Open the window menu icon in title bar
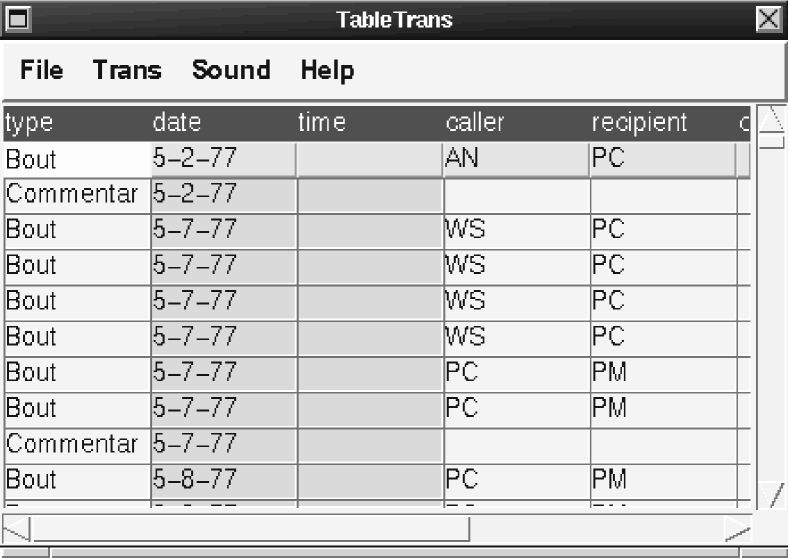789x558 pixels. [x=18, y=18]
